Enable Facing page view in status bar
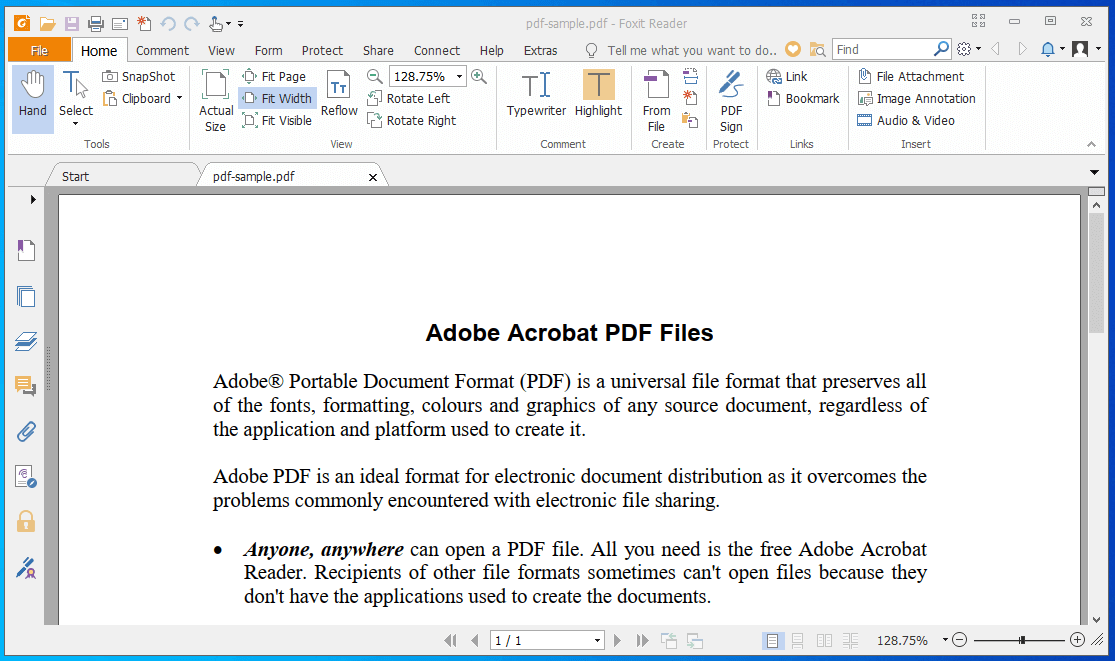 click(822, 640)
